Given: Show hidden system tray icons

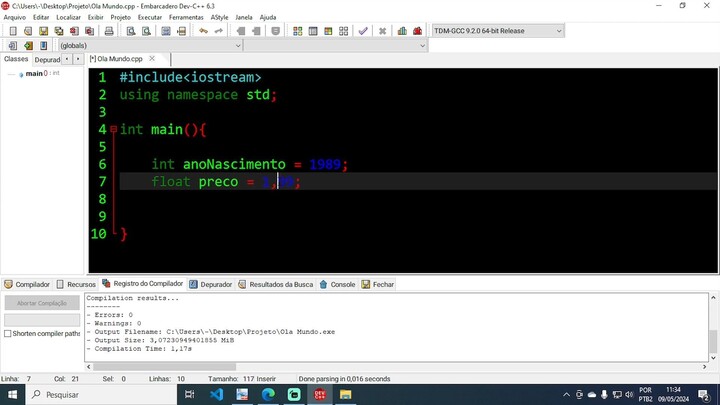Looking at the screenshot, I should coord(567,394).
